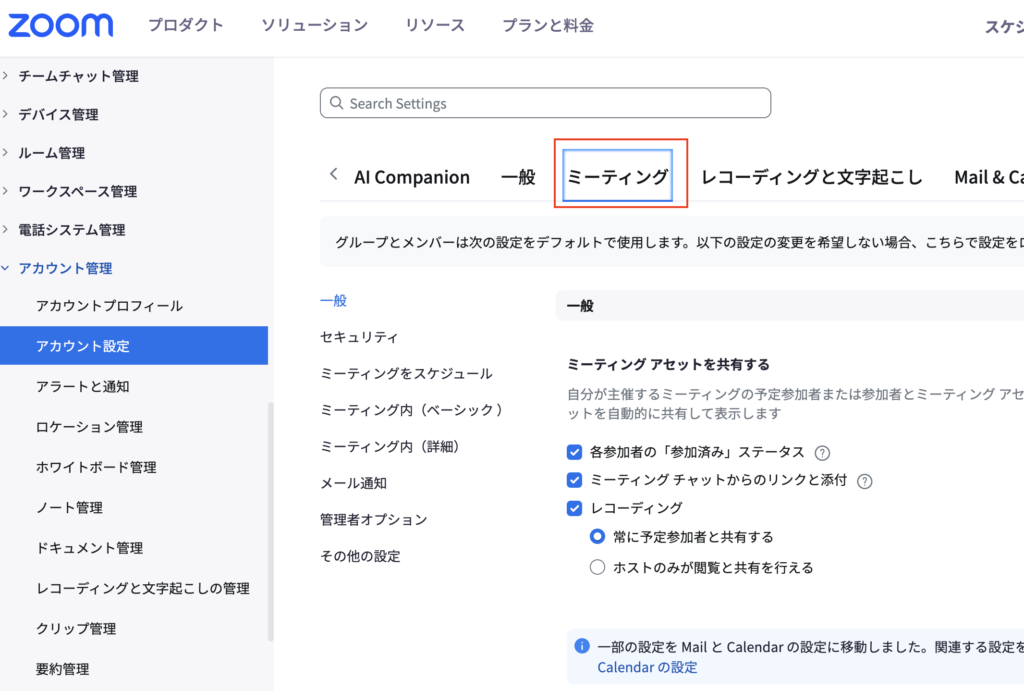Toggle 各参加者の「参加済み」ステータス checkbox
Screen dimensions: 1024x691
574,452
